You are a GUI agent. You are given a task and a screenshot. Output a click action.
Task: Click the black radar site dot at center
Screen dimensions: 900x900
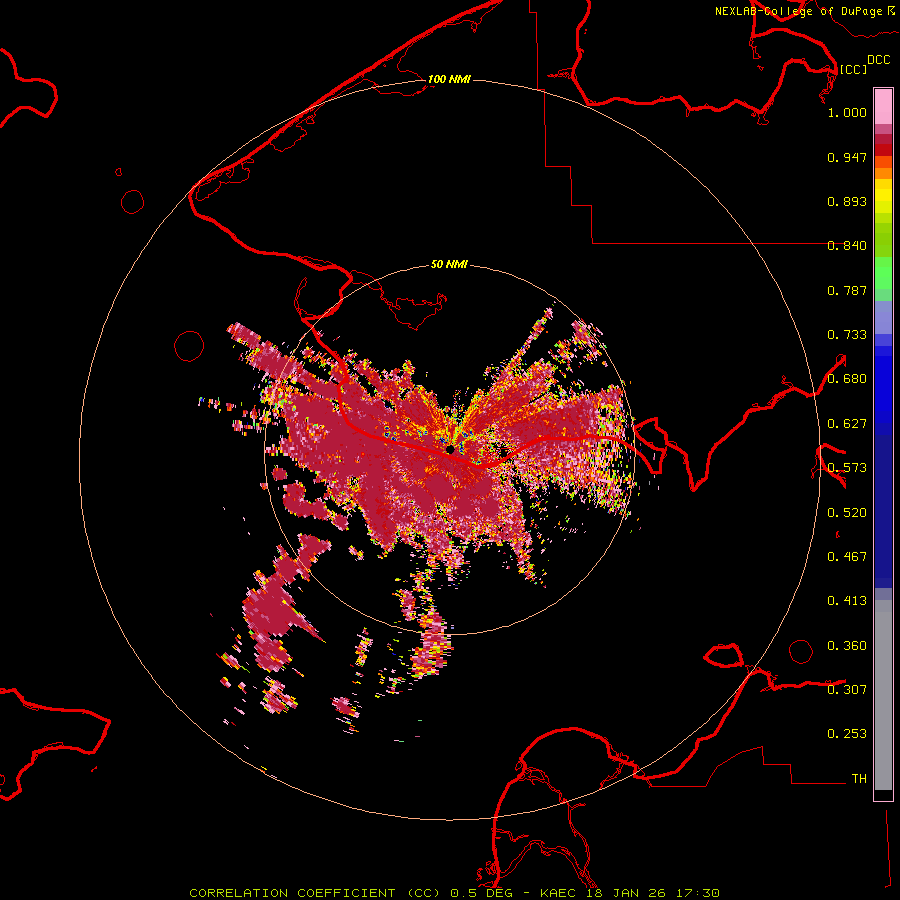coord(450,449)
